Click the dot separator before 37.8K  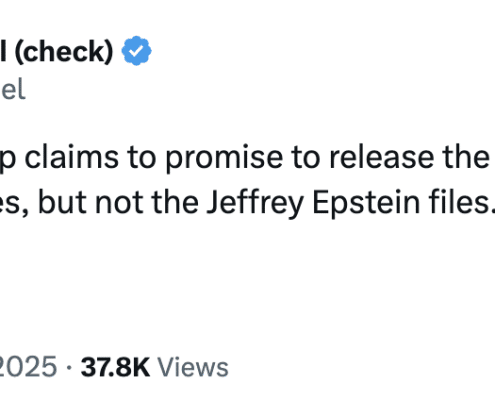tap(69, 368)
